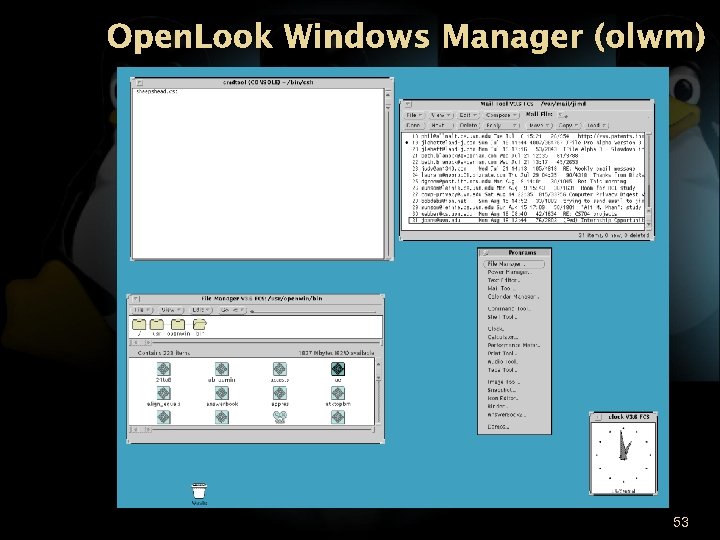The width and height of the screenshot is (720, 540).
Task: Choose Shell Tool... in the Programs menu
Action: pos(502,317)
